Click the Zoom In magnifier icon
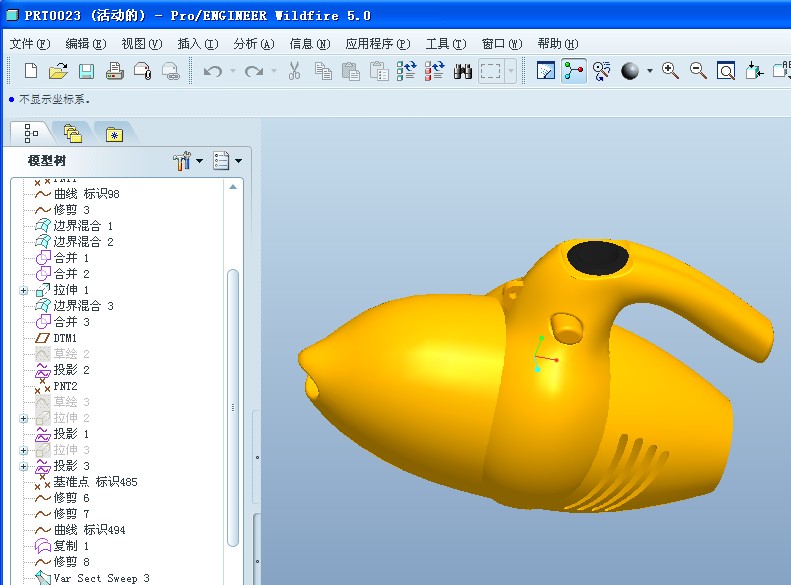791x585 pixels. (x=670, y=71)
